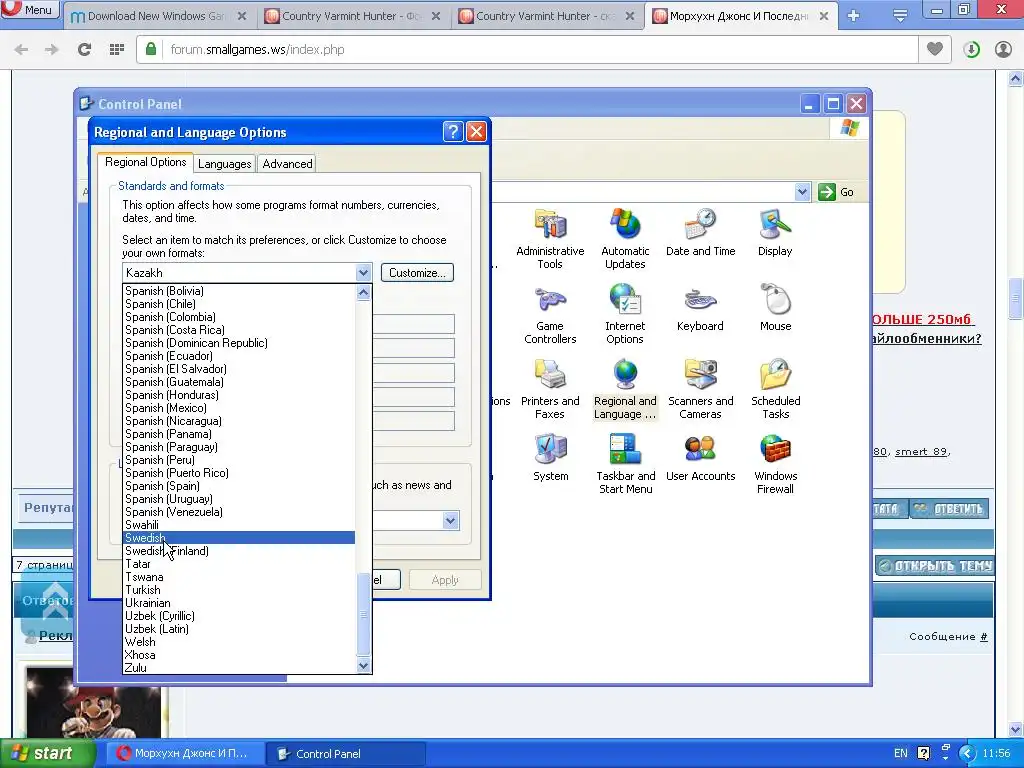The width and height of the screenshot is (1024, 768).
Task: Switch to Languages tab in dialog
Action: point(225,164)
